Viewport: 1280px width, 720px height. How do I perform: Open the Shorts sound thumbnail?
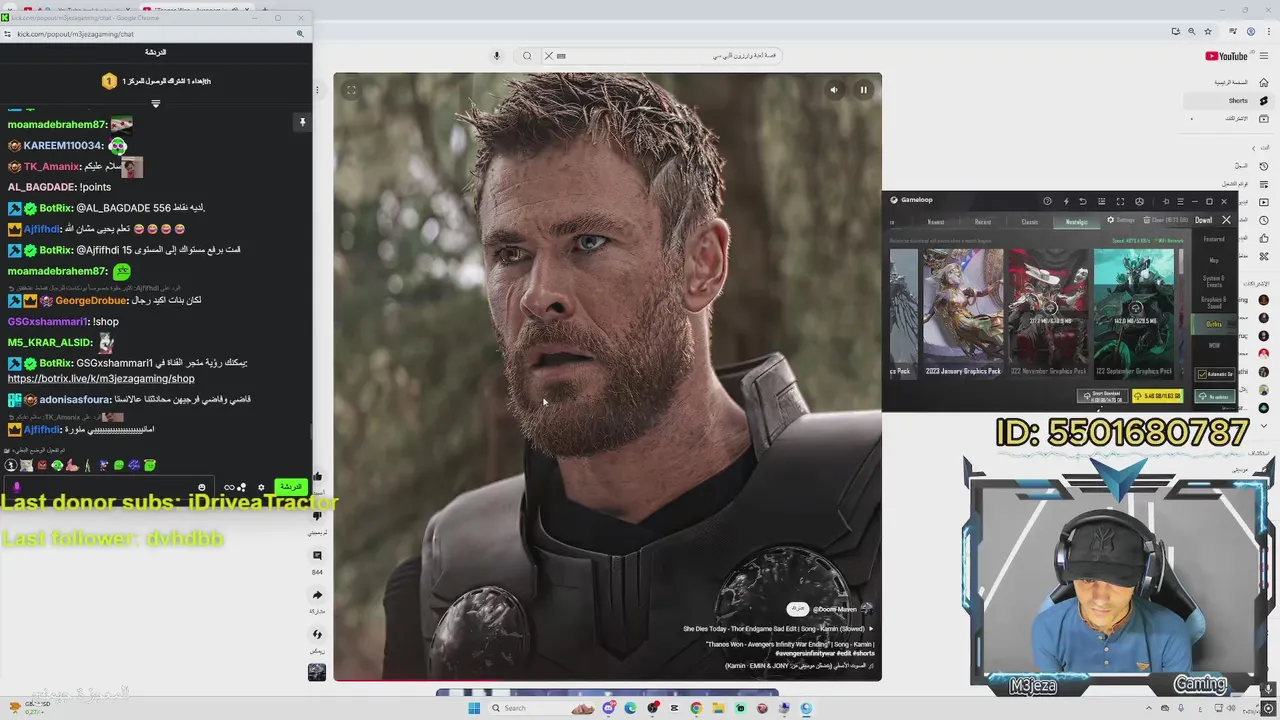[x=317, y=672]
